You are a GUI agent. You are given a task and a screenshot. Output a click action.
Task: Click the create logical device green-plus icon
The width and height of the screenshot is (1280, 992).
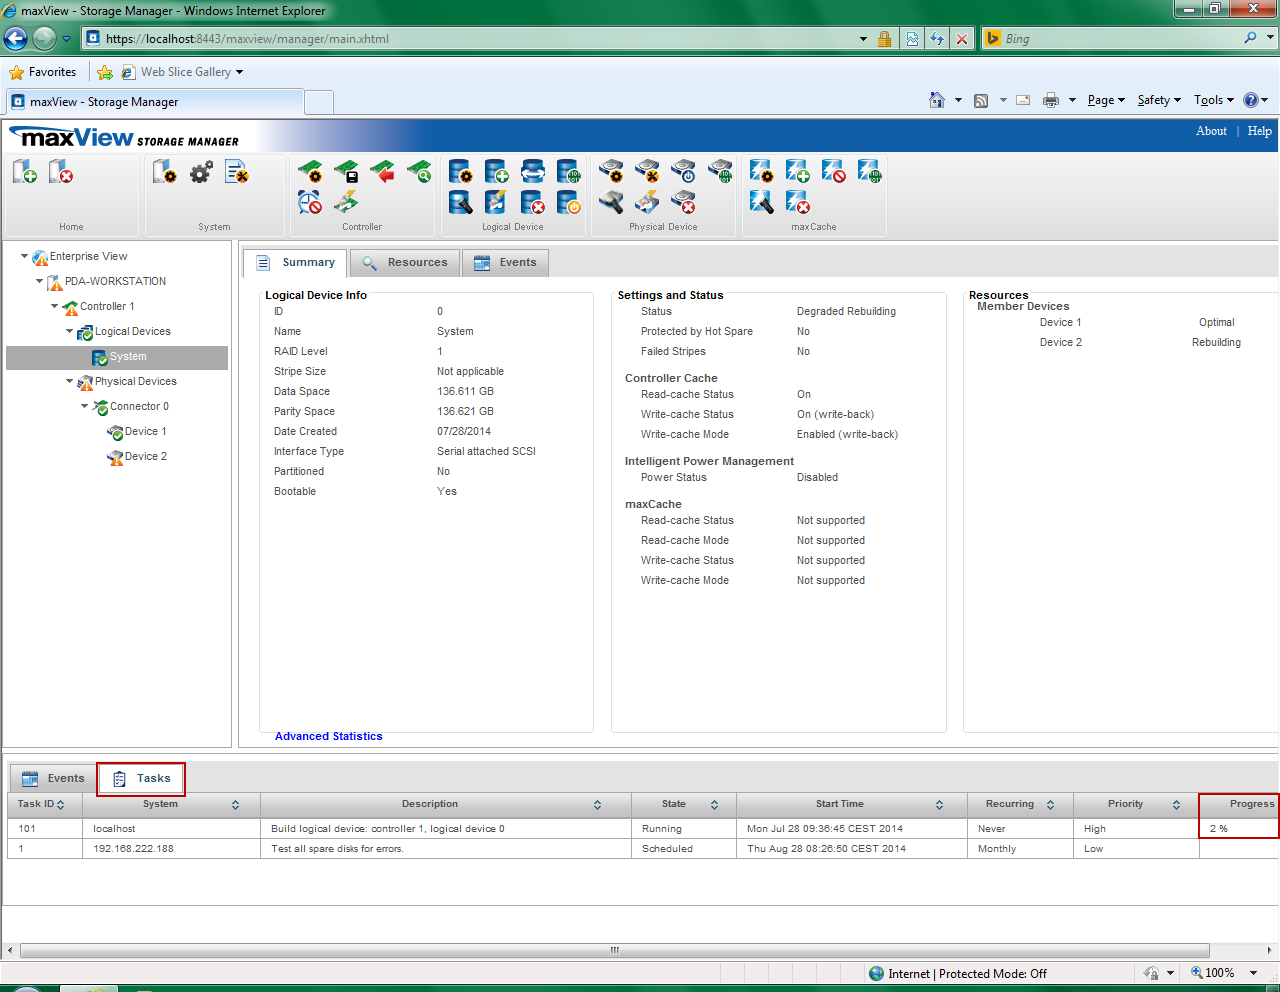497,172
